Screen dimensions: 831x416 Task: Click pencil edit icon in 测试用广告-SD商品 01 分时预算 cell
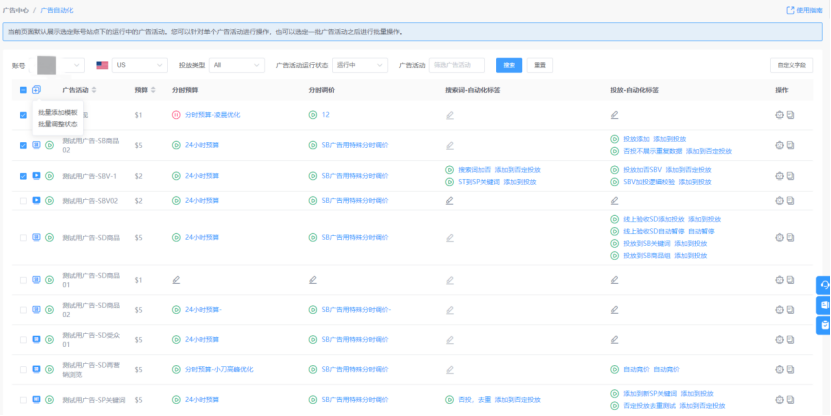[176, 280]
